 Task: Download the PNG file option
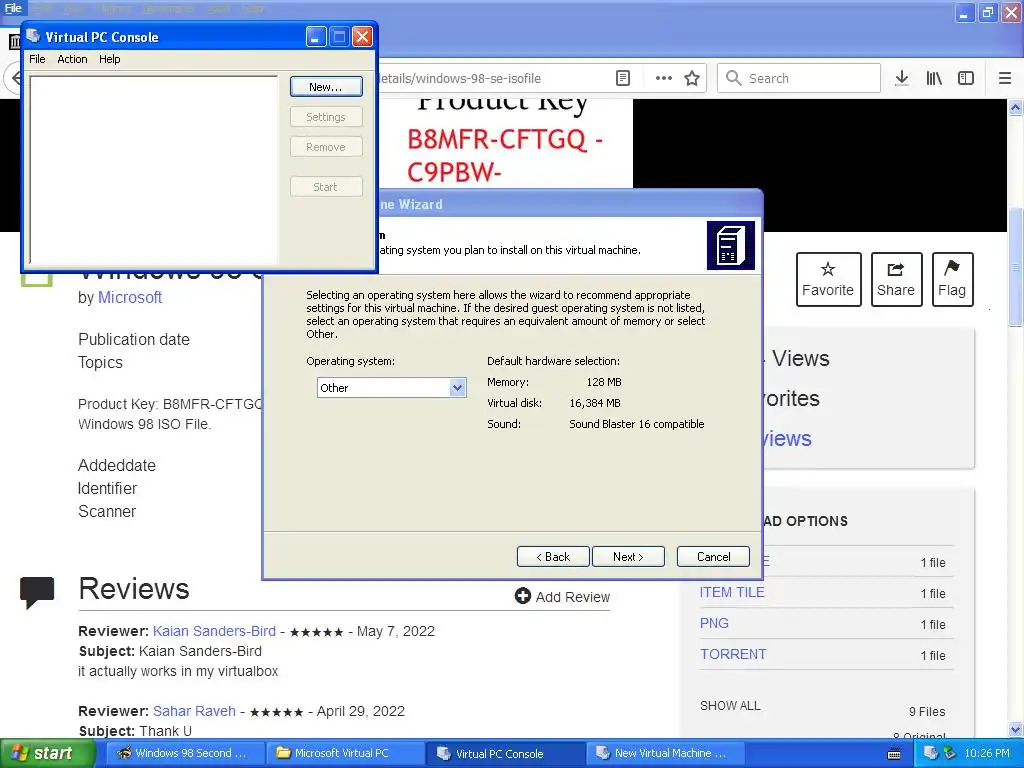714,623
